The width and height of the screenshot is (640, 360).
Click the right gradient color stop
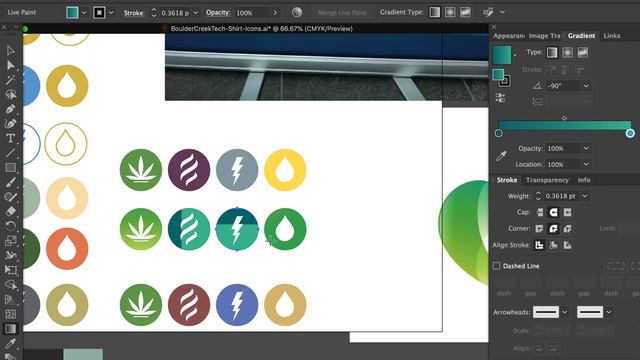(x=630, y=133)
